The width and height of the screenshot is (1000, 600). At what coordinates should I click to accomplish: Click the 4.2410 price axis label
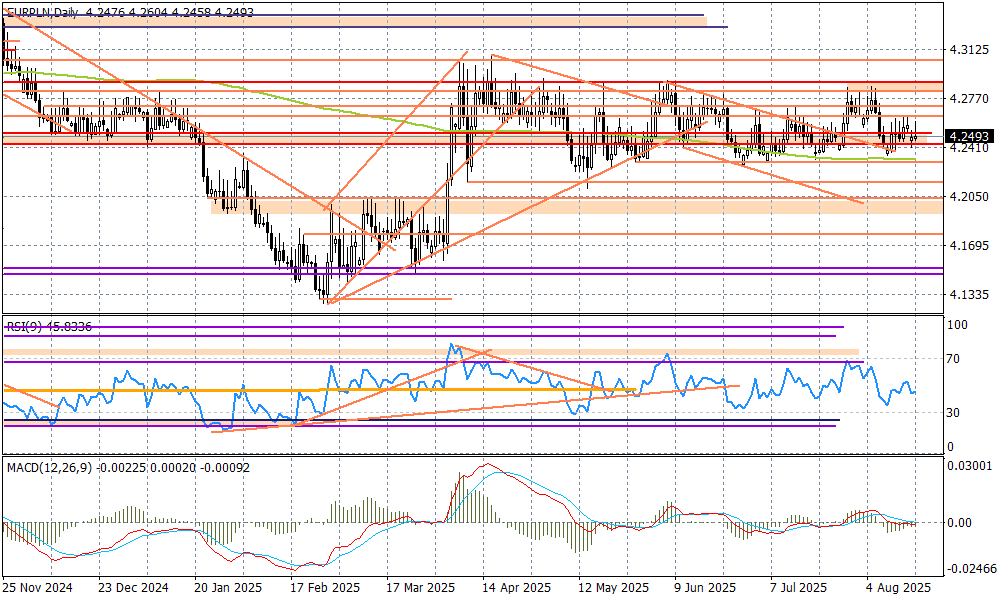pos(969,148)
